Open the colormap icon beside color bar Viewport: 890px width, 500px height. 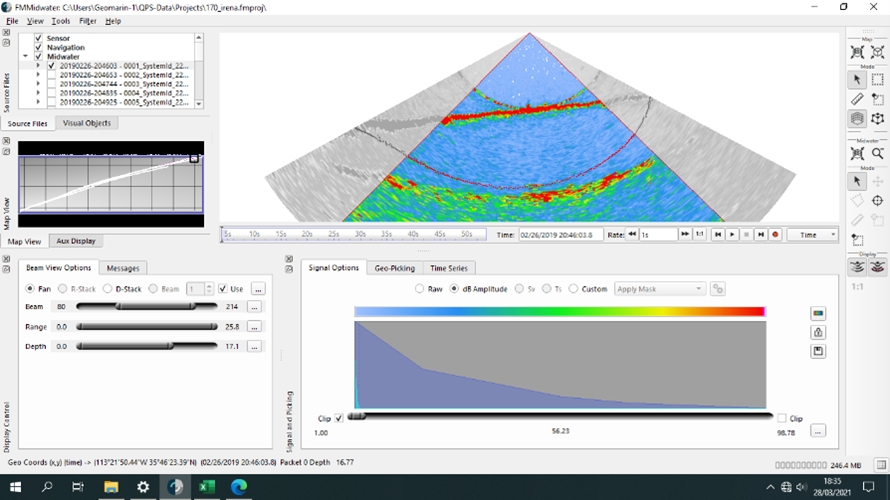(x=818, y=313)
